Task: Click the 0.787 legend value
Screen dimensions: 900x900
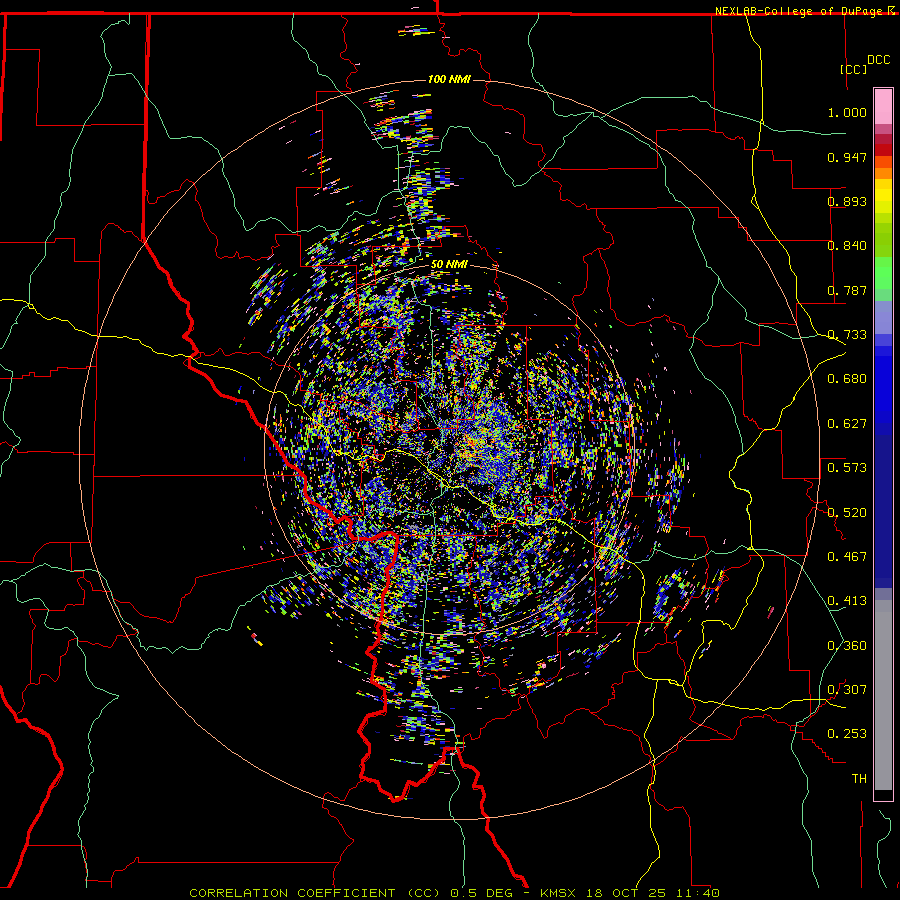Action: click(847, 290)
